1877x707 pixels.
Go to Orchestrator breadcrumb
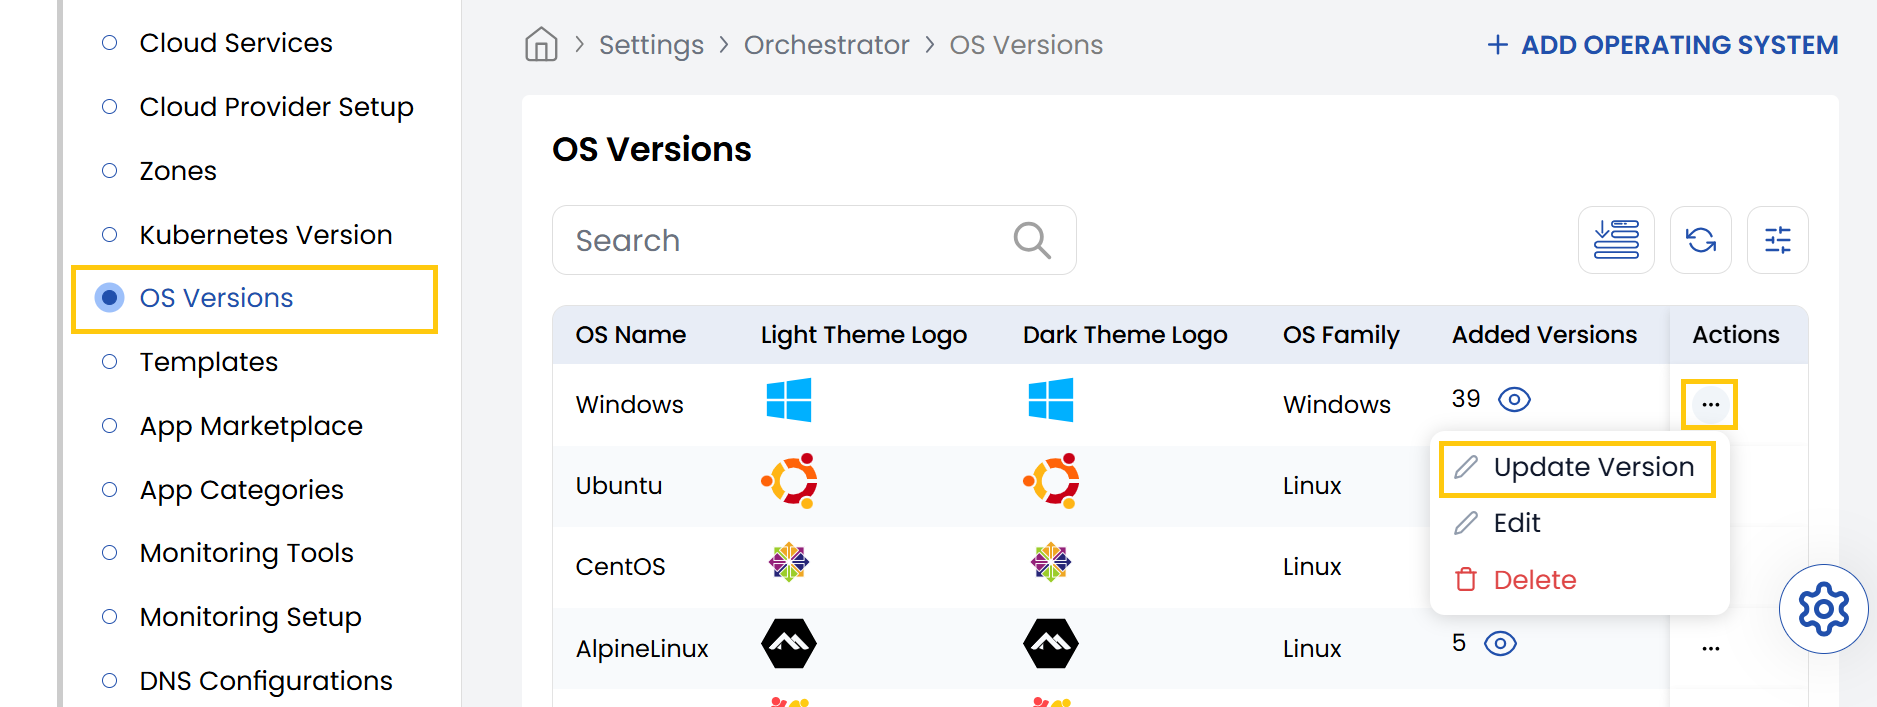(827, 45)
